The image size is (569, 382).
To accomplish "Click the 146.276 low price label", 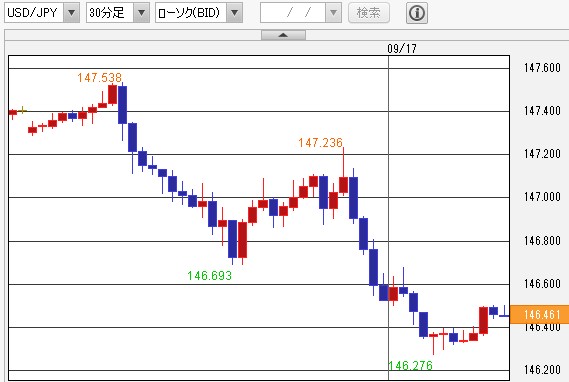I will pos(410,365).
